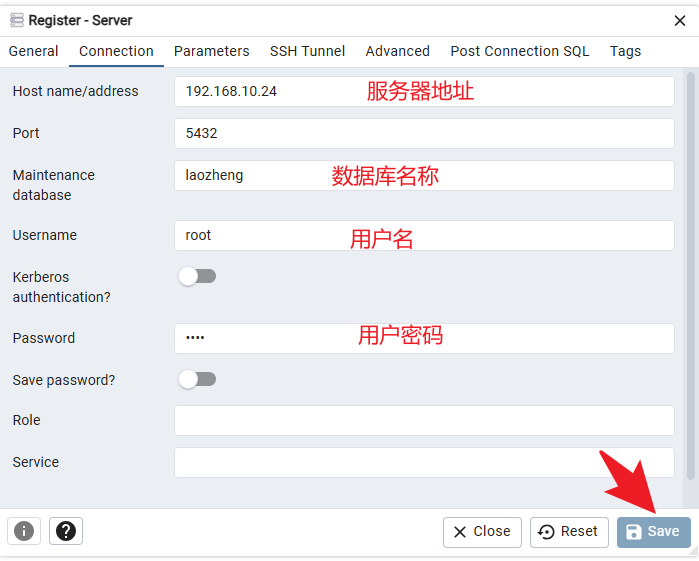
Task: Go to the Advanced tab
Action: point(397,51)
